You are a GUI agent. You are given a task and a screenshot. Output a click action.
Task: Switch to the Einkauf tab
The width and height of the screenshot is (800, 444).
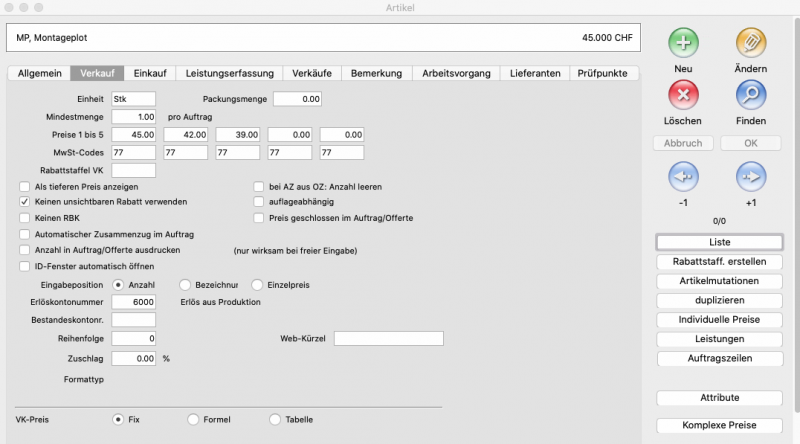tap(150, 73)
